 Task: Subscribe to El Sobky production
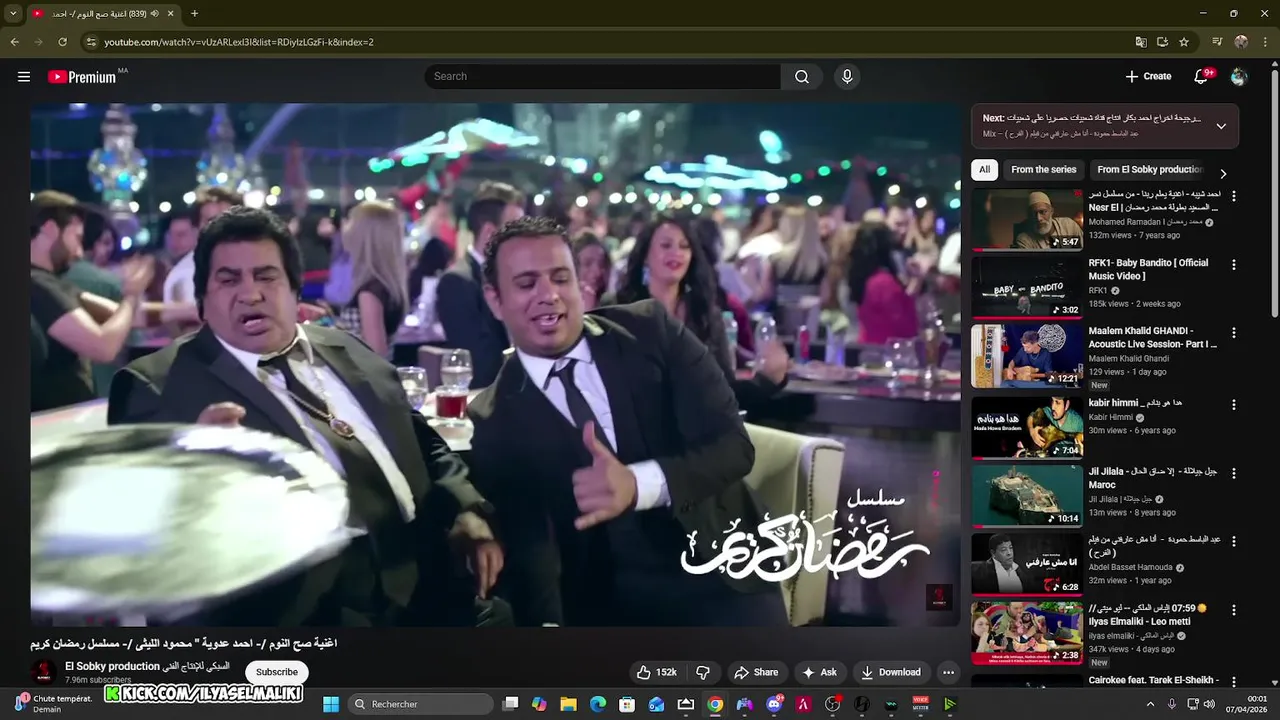coord(277,672)
